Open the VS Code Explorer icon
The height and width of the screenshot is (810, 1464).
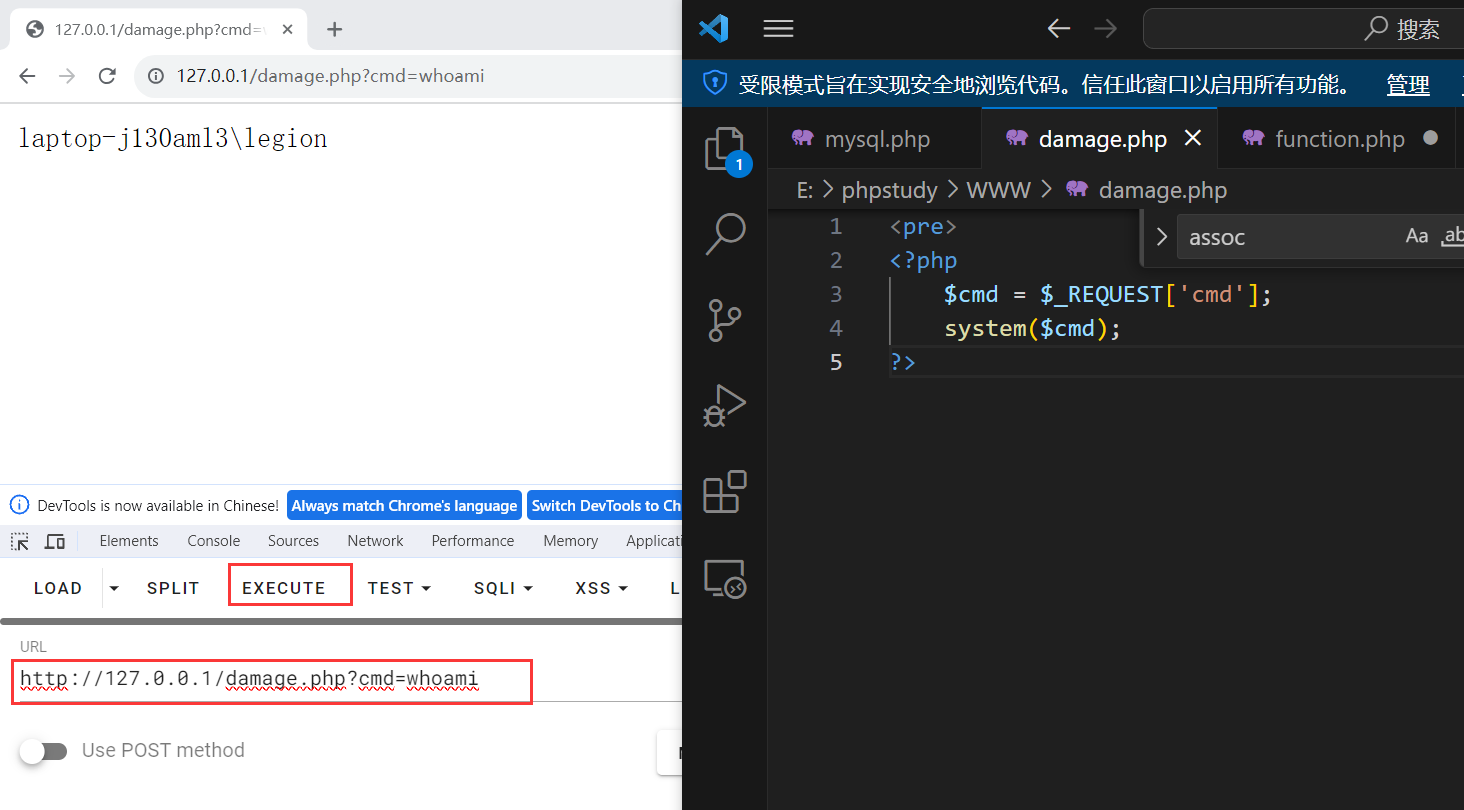pos(725,150)
